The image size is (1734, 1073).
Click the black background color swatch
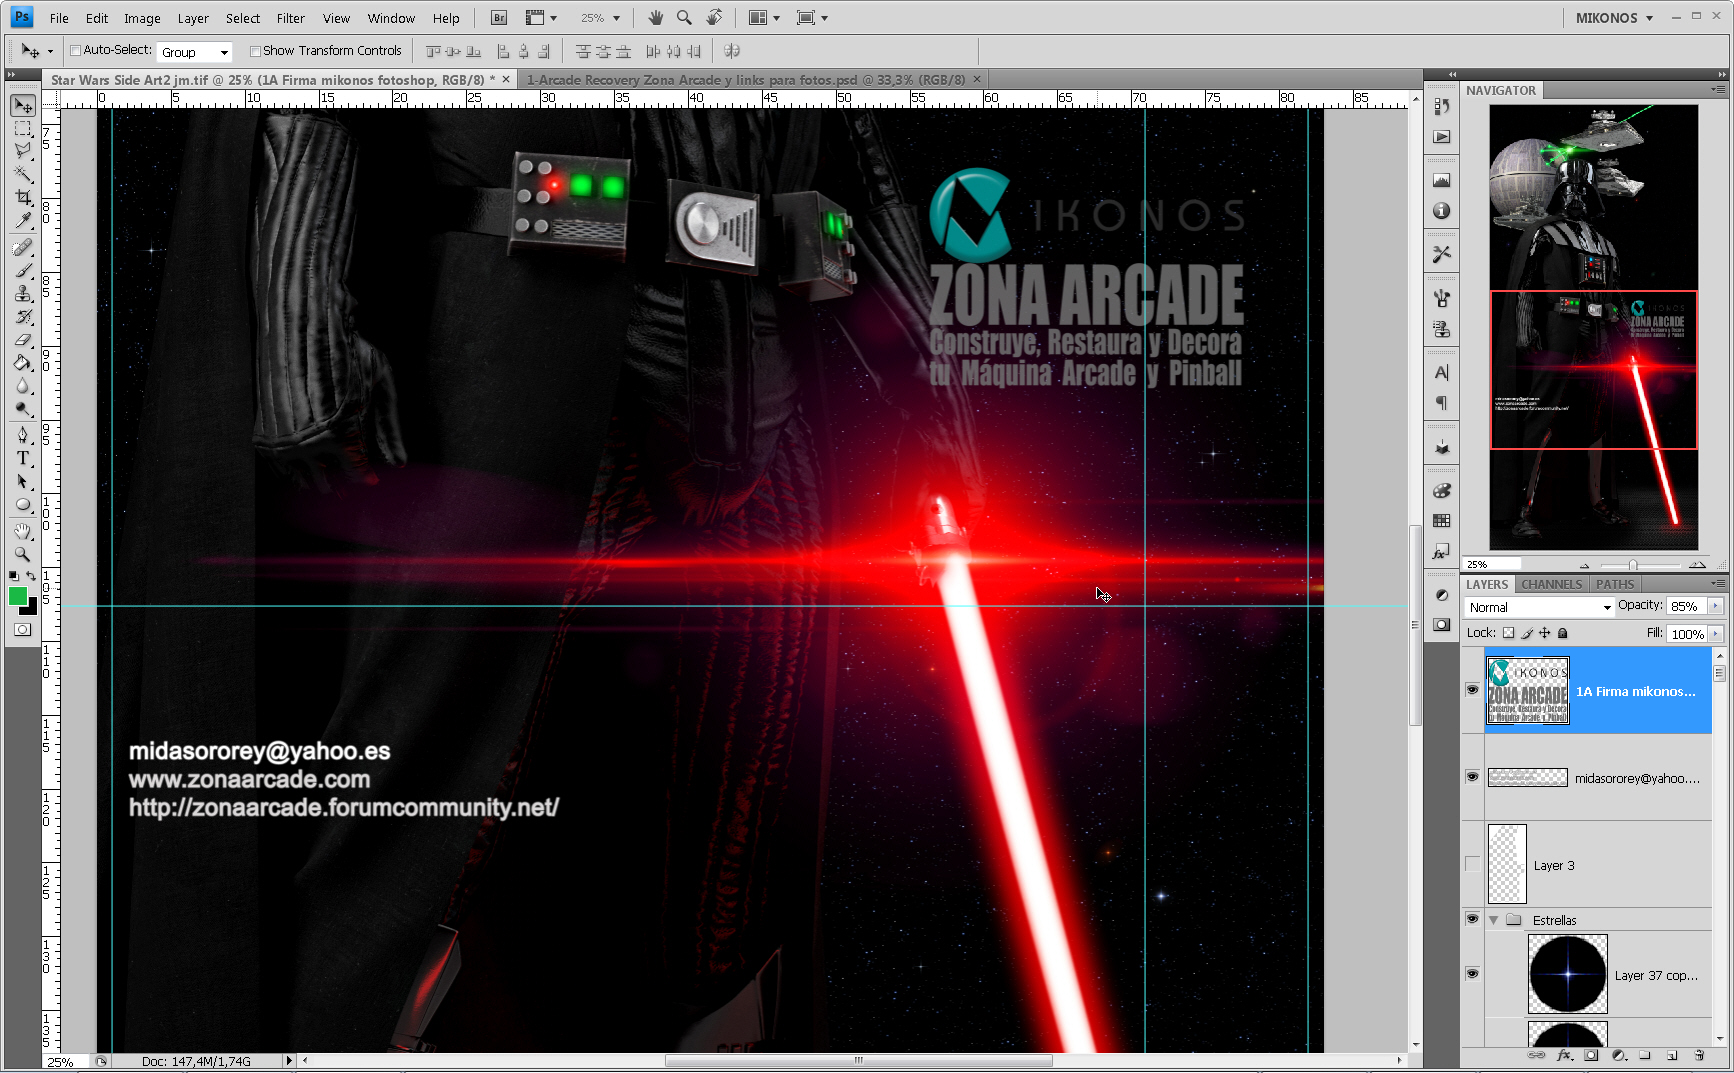(x=31, y=608)
